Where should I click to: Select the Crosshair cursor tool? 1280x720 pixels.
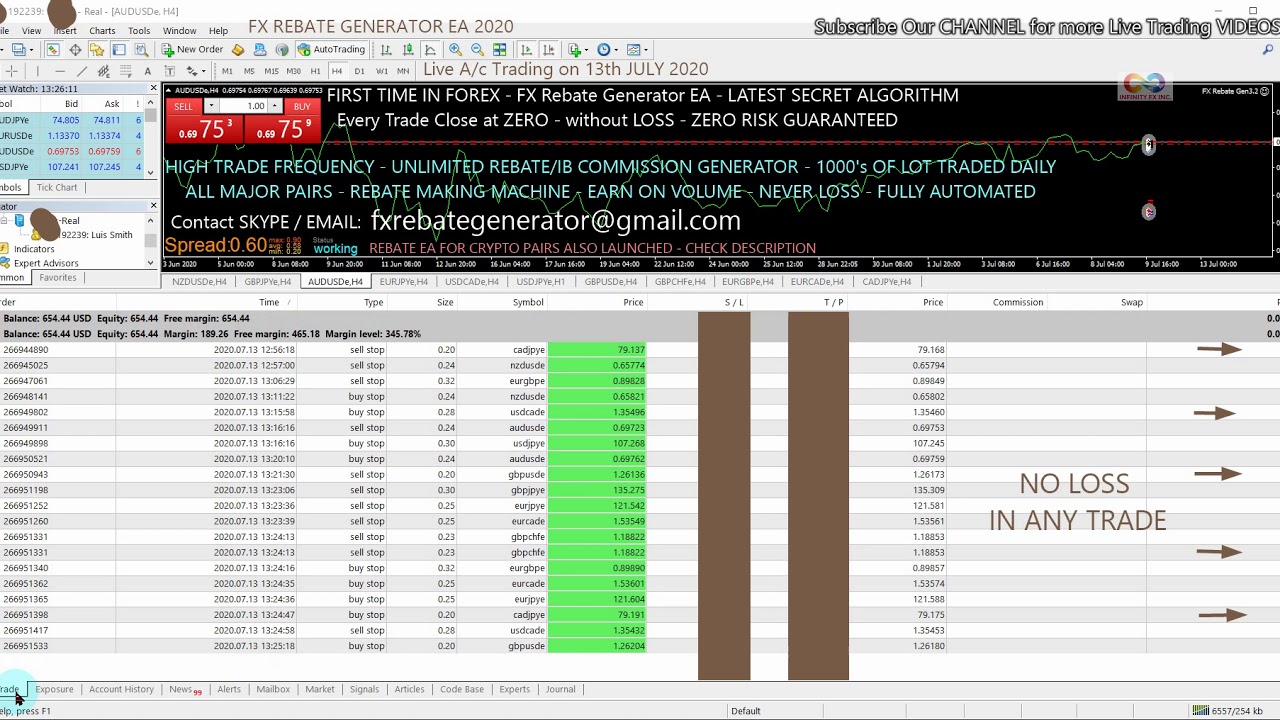(x=11, y=71)
